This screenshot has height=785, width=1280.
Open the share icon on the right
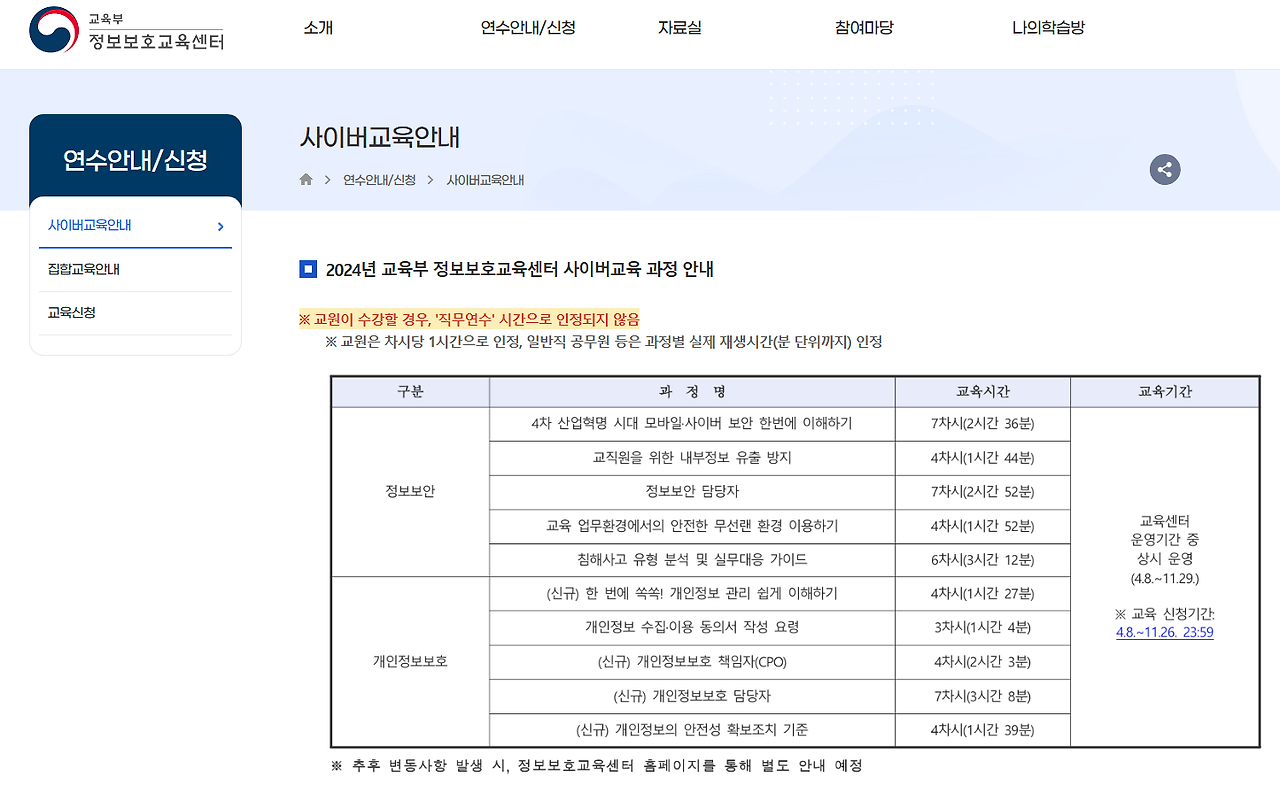(1164, 169)
